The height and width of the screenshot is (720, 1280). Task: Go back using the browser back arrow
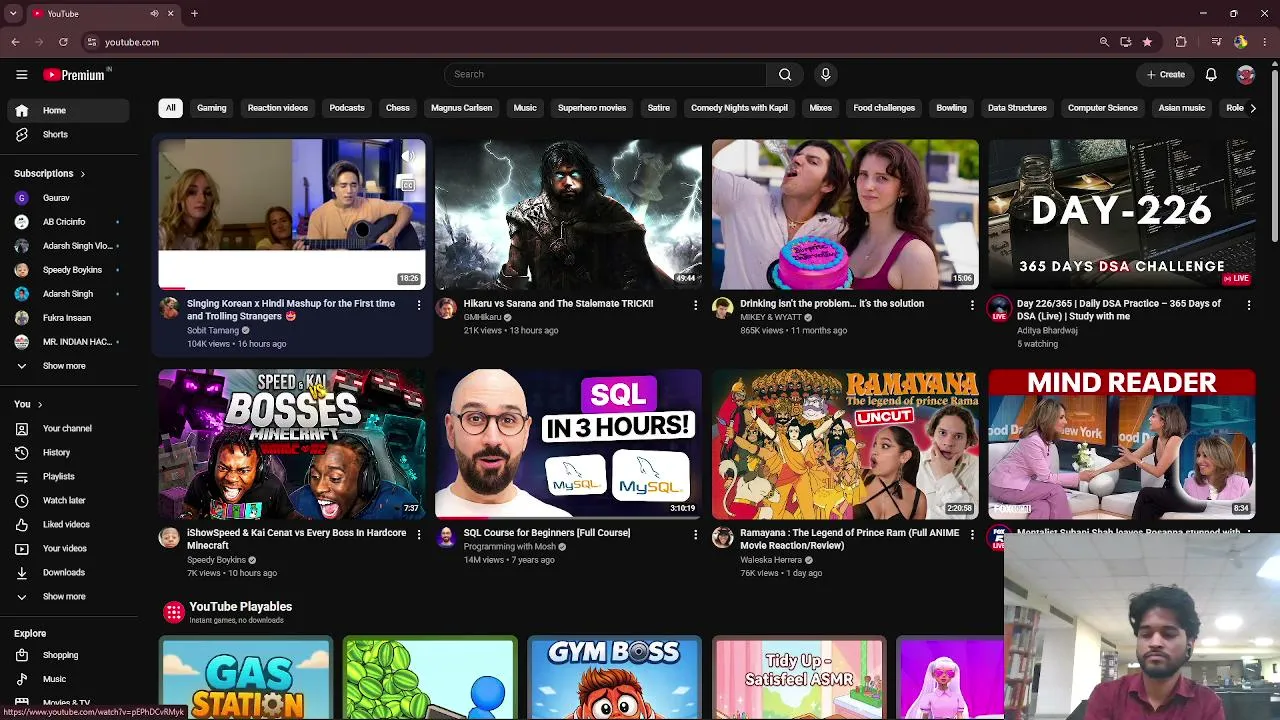[x=15, y=42]
